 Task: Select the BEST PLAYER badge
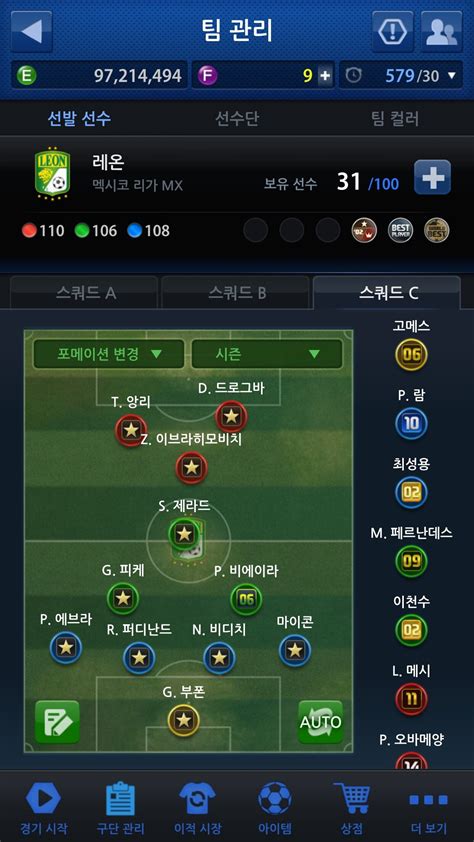click(400, 230)
